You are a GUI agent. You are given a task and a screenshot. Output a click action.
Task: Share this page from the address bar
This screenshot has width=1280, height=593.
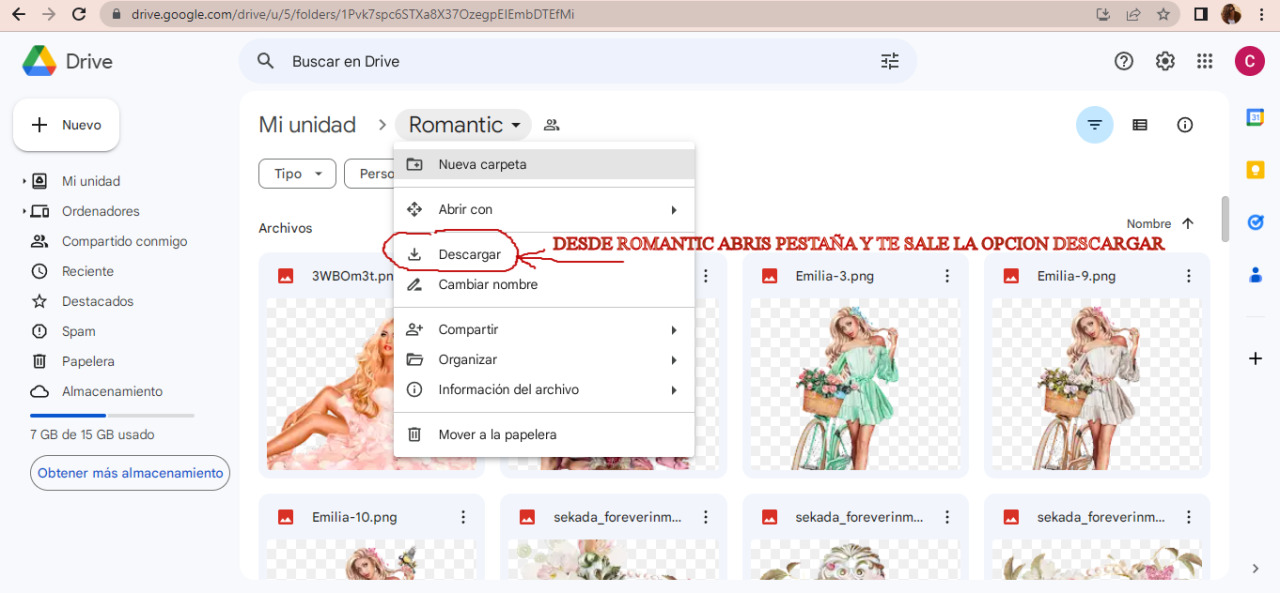pyautogui.click(x=1133, y=15)
